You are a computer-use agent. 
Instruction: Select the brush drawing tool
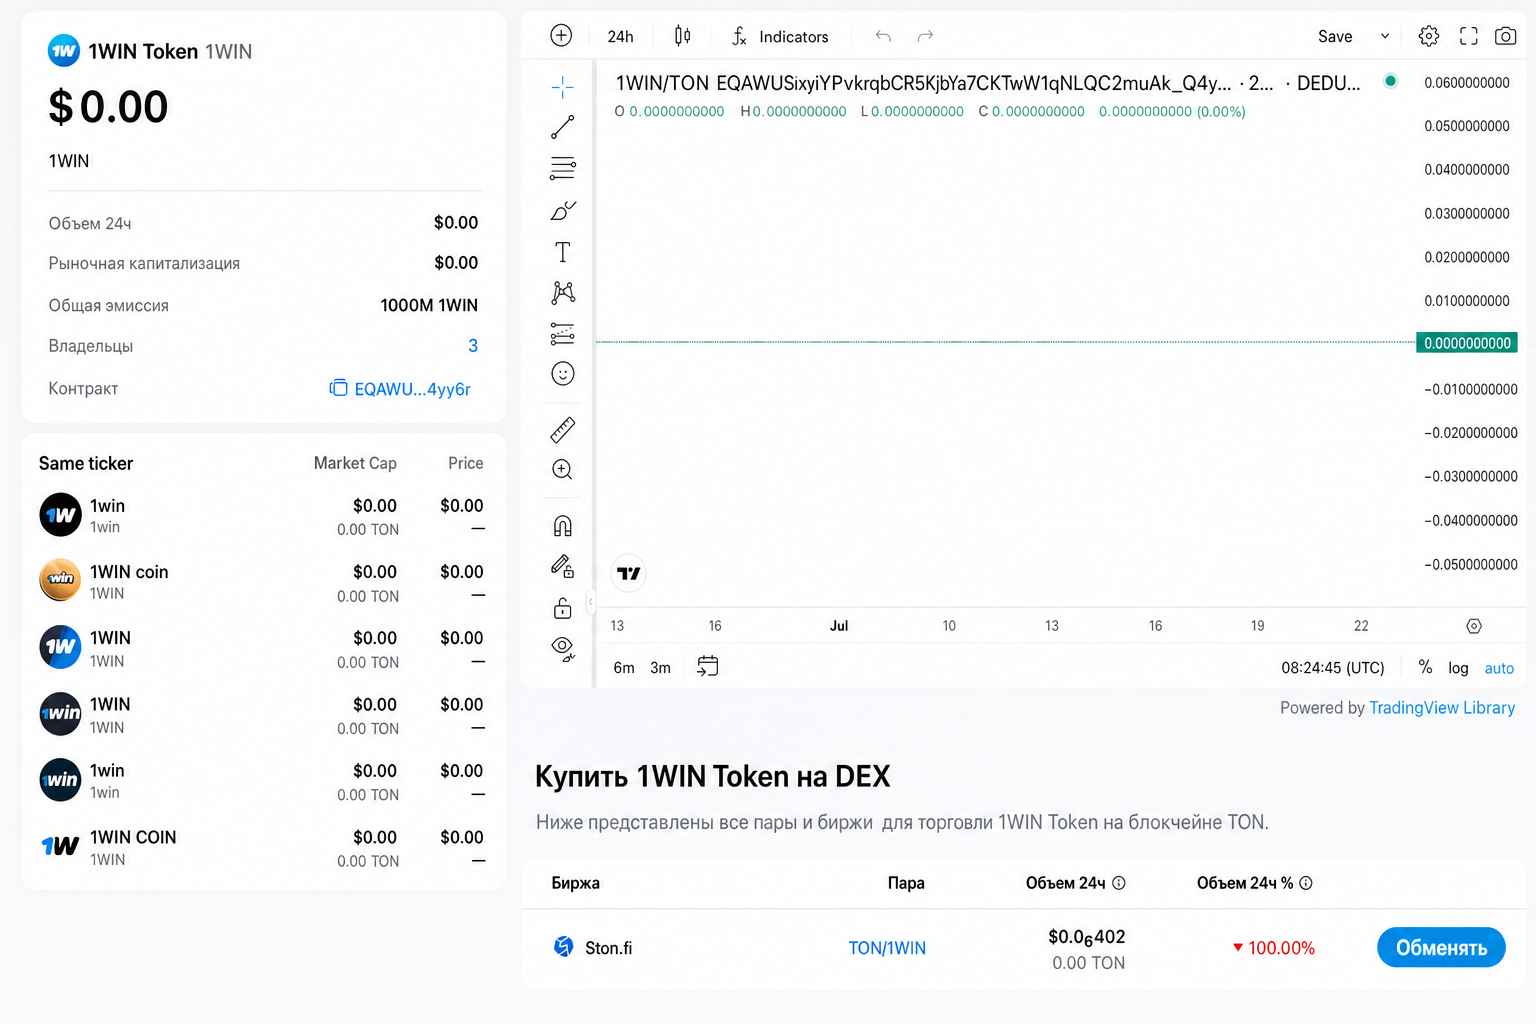(x=563, y=210)
